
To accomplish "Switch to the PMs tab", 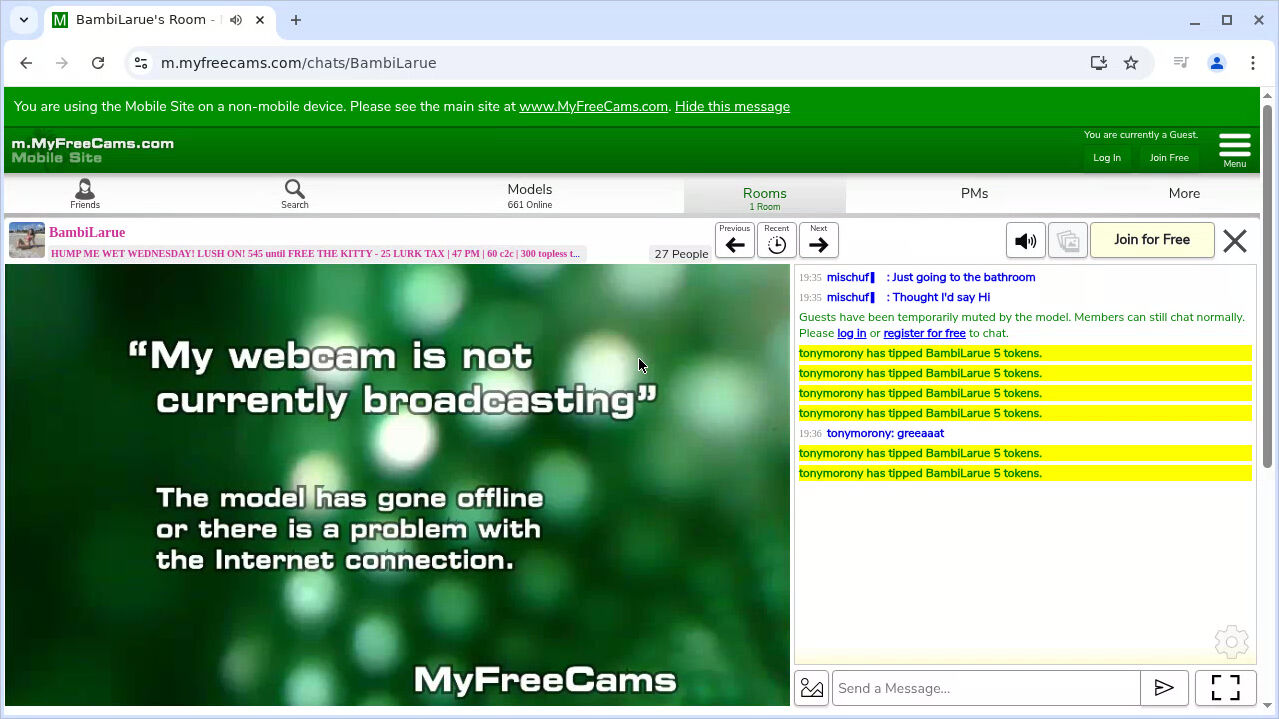I will [974, 194].
